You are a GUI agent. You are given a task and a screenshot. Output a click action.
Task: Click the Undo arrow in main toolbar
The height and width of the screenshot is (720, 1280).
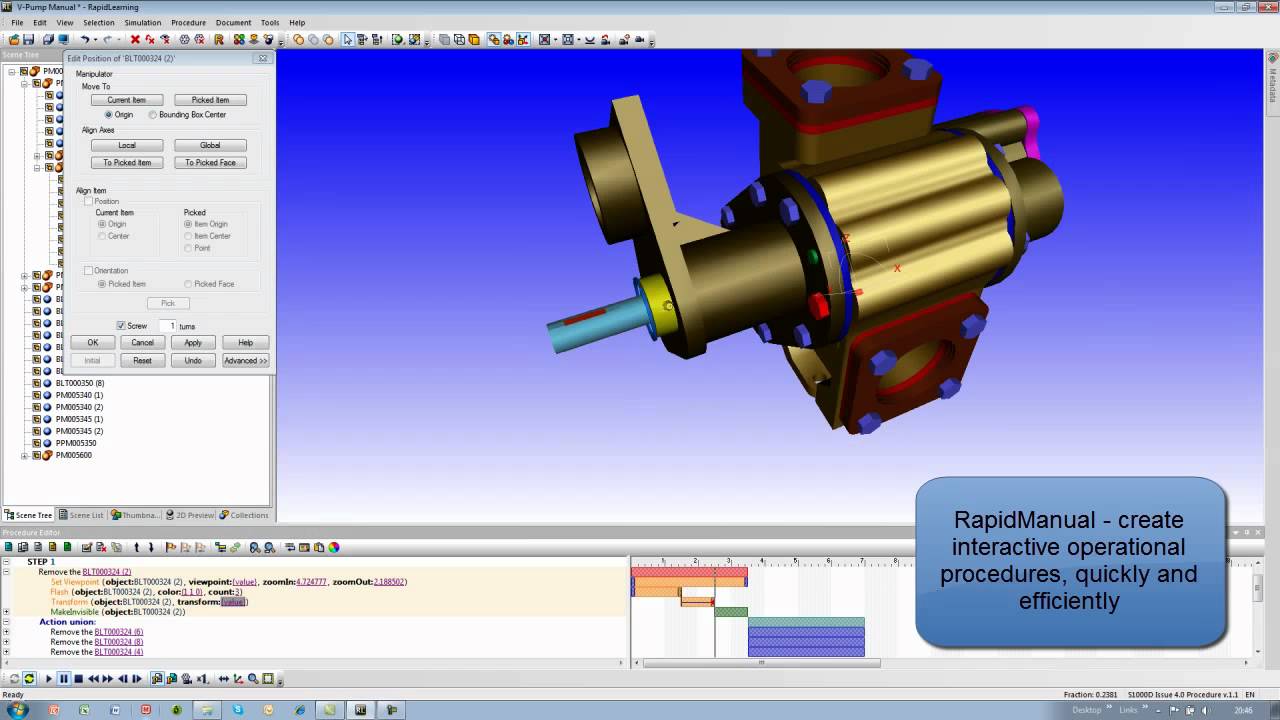click(85, 40)
